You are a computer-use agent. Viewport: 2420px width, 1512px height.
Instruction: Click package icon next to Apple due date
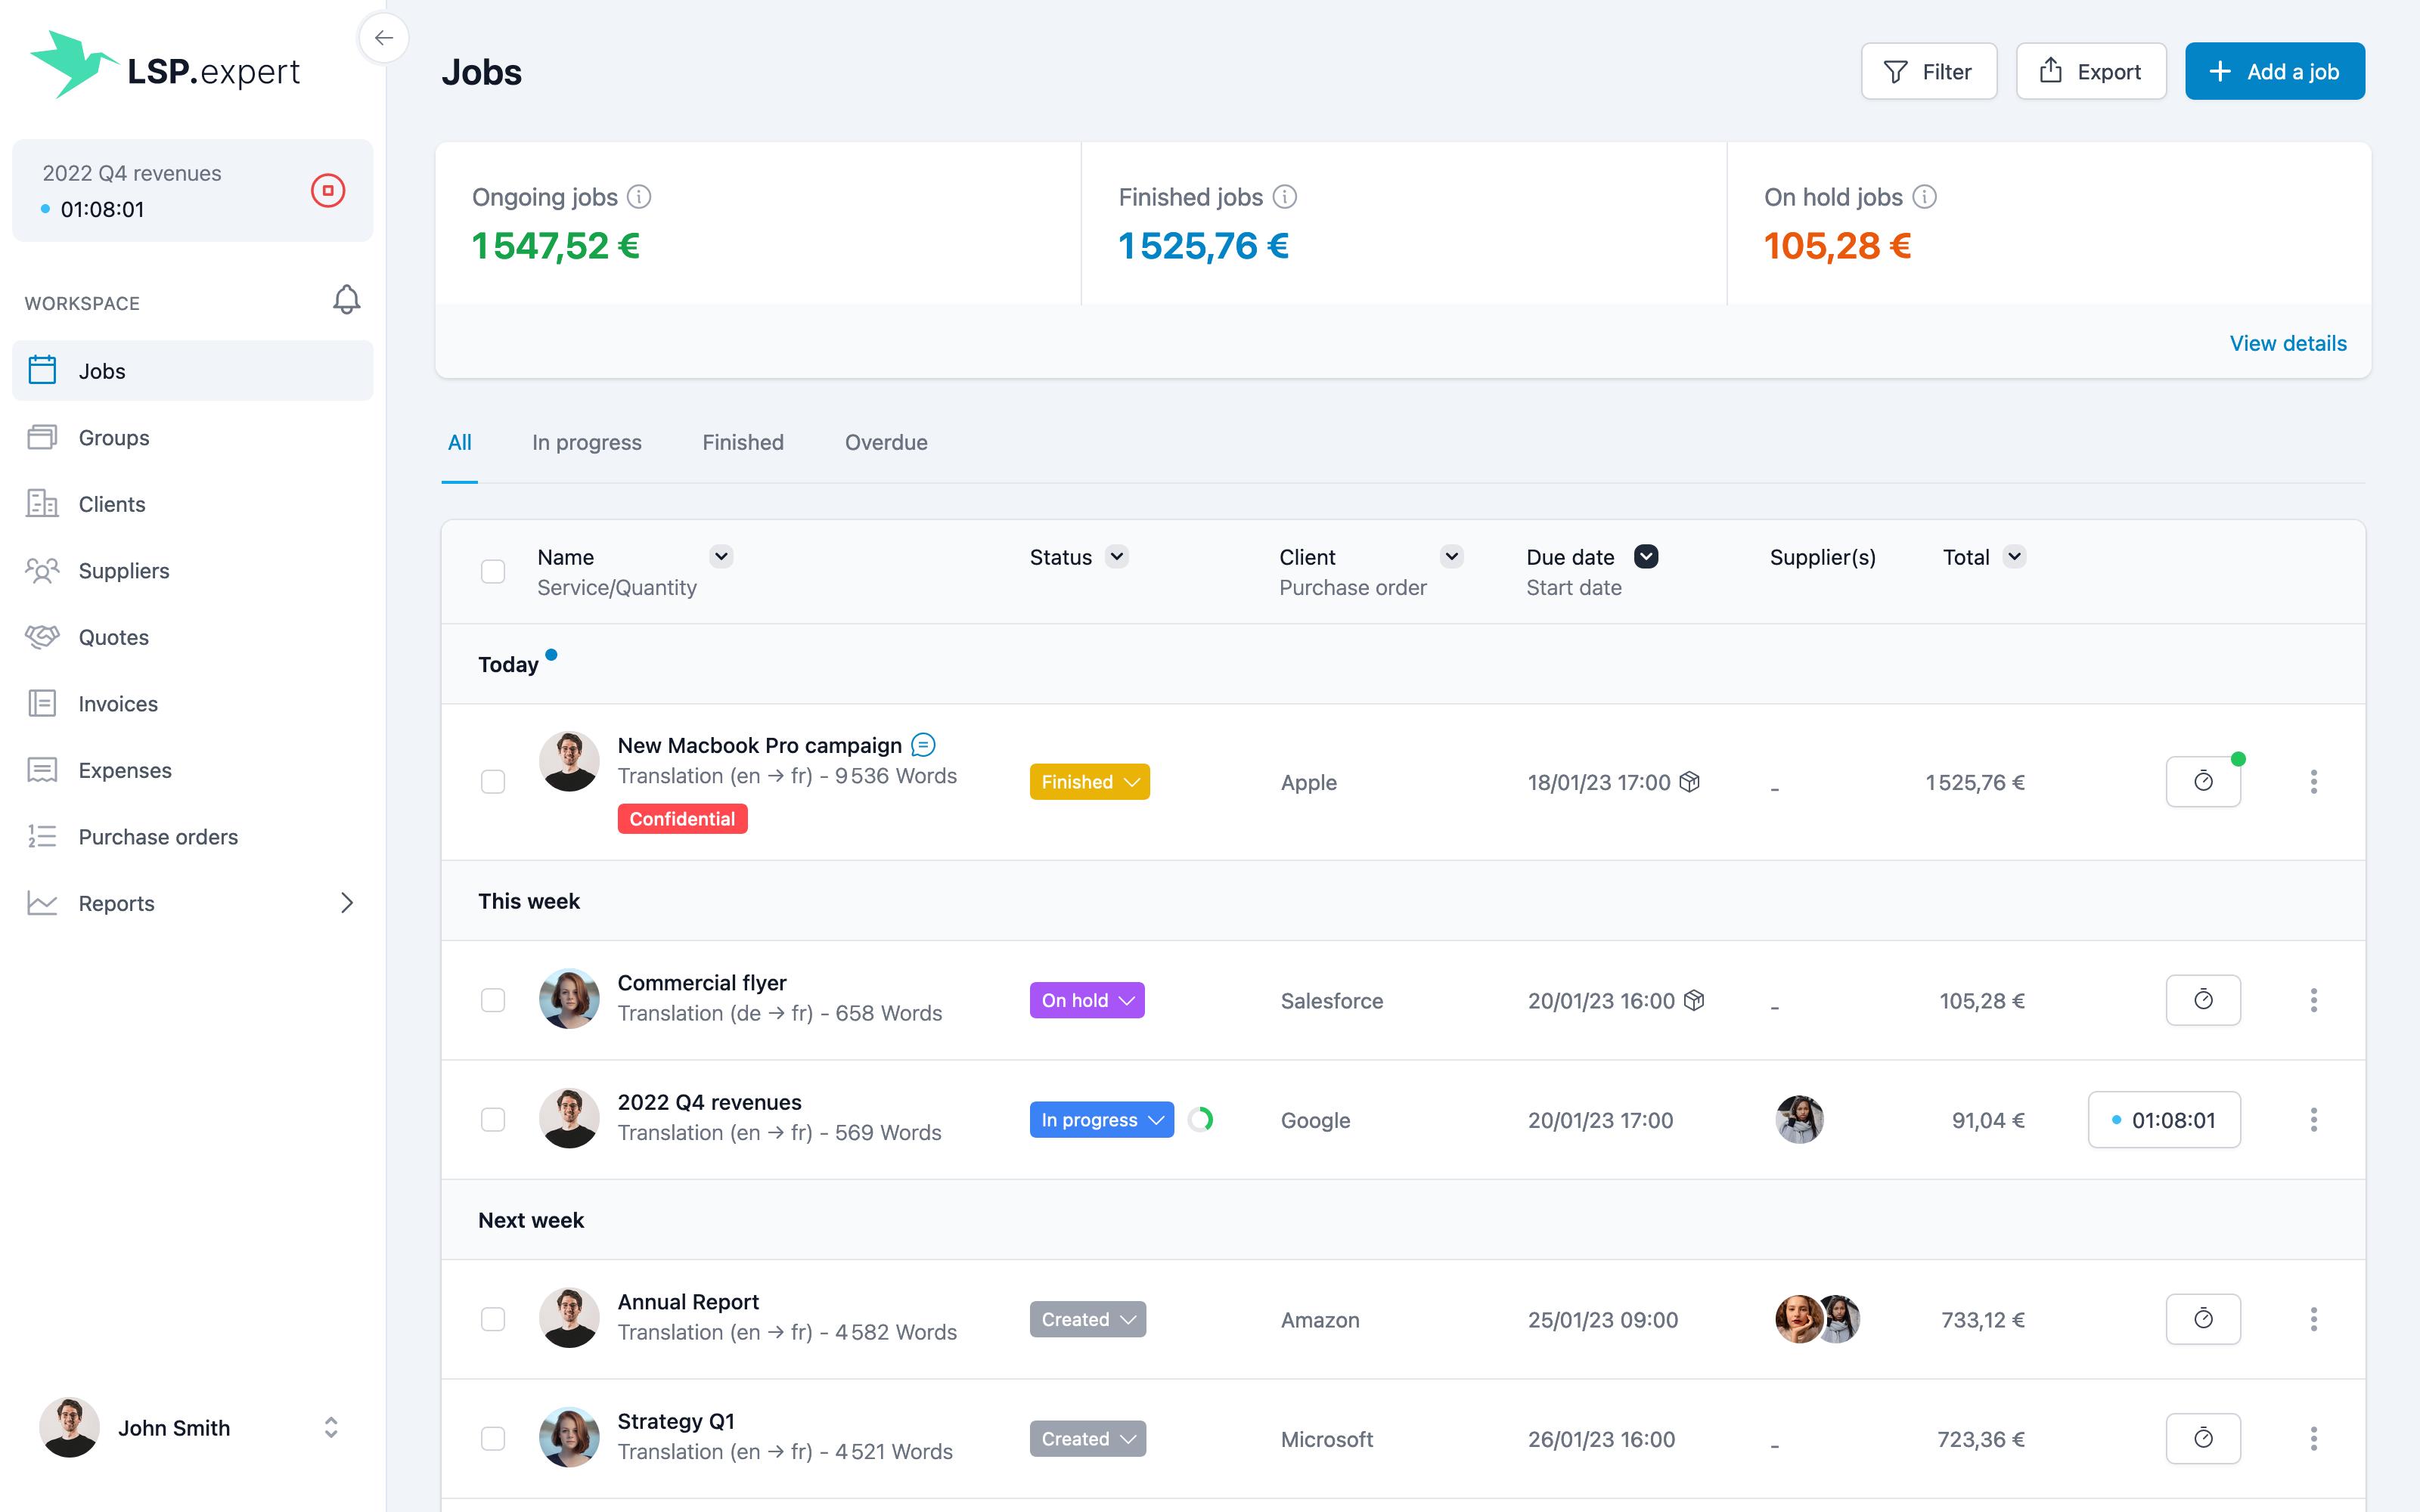[1690, 782]
